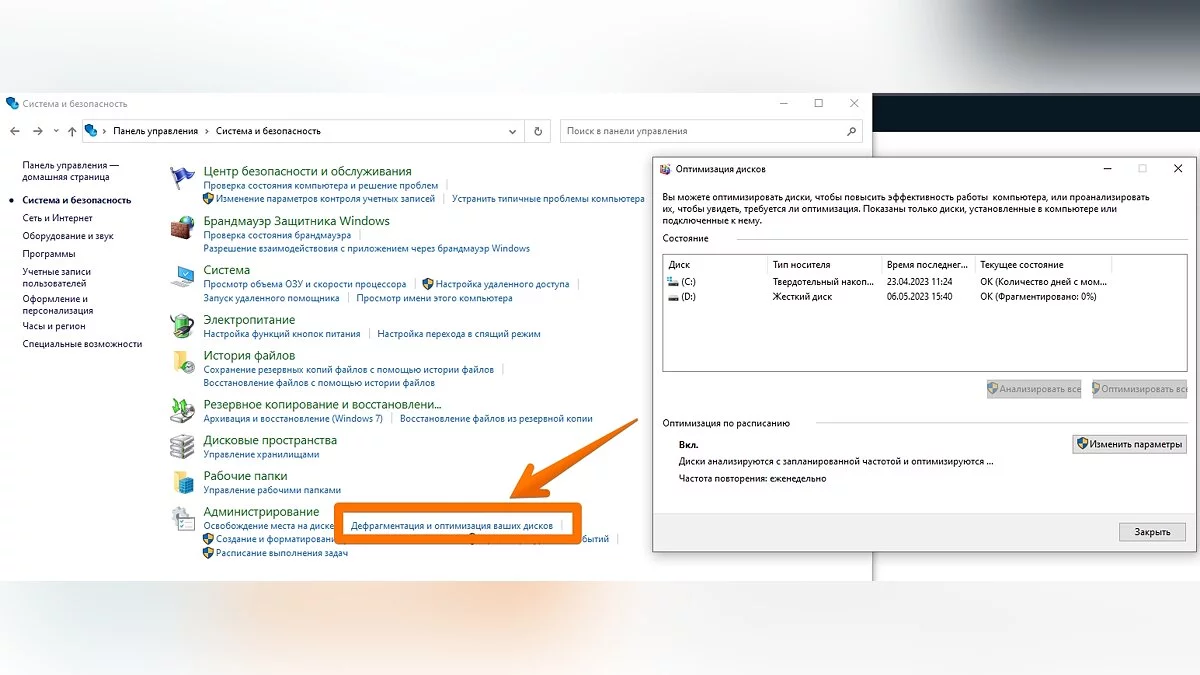Click the File History folder icon
Screen dimensions: 1200x675
pyautogui.click(x=182, y=362)
